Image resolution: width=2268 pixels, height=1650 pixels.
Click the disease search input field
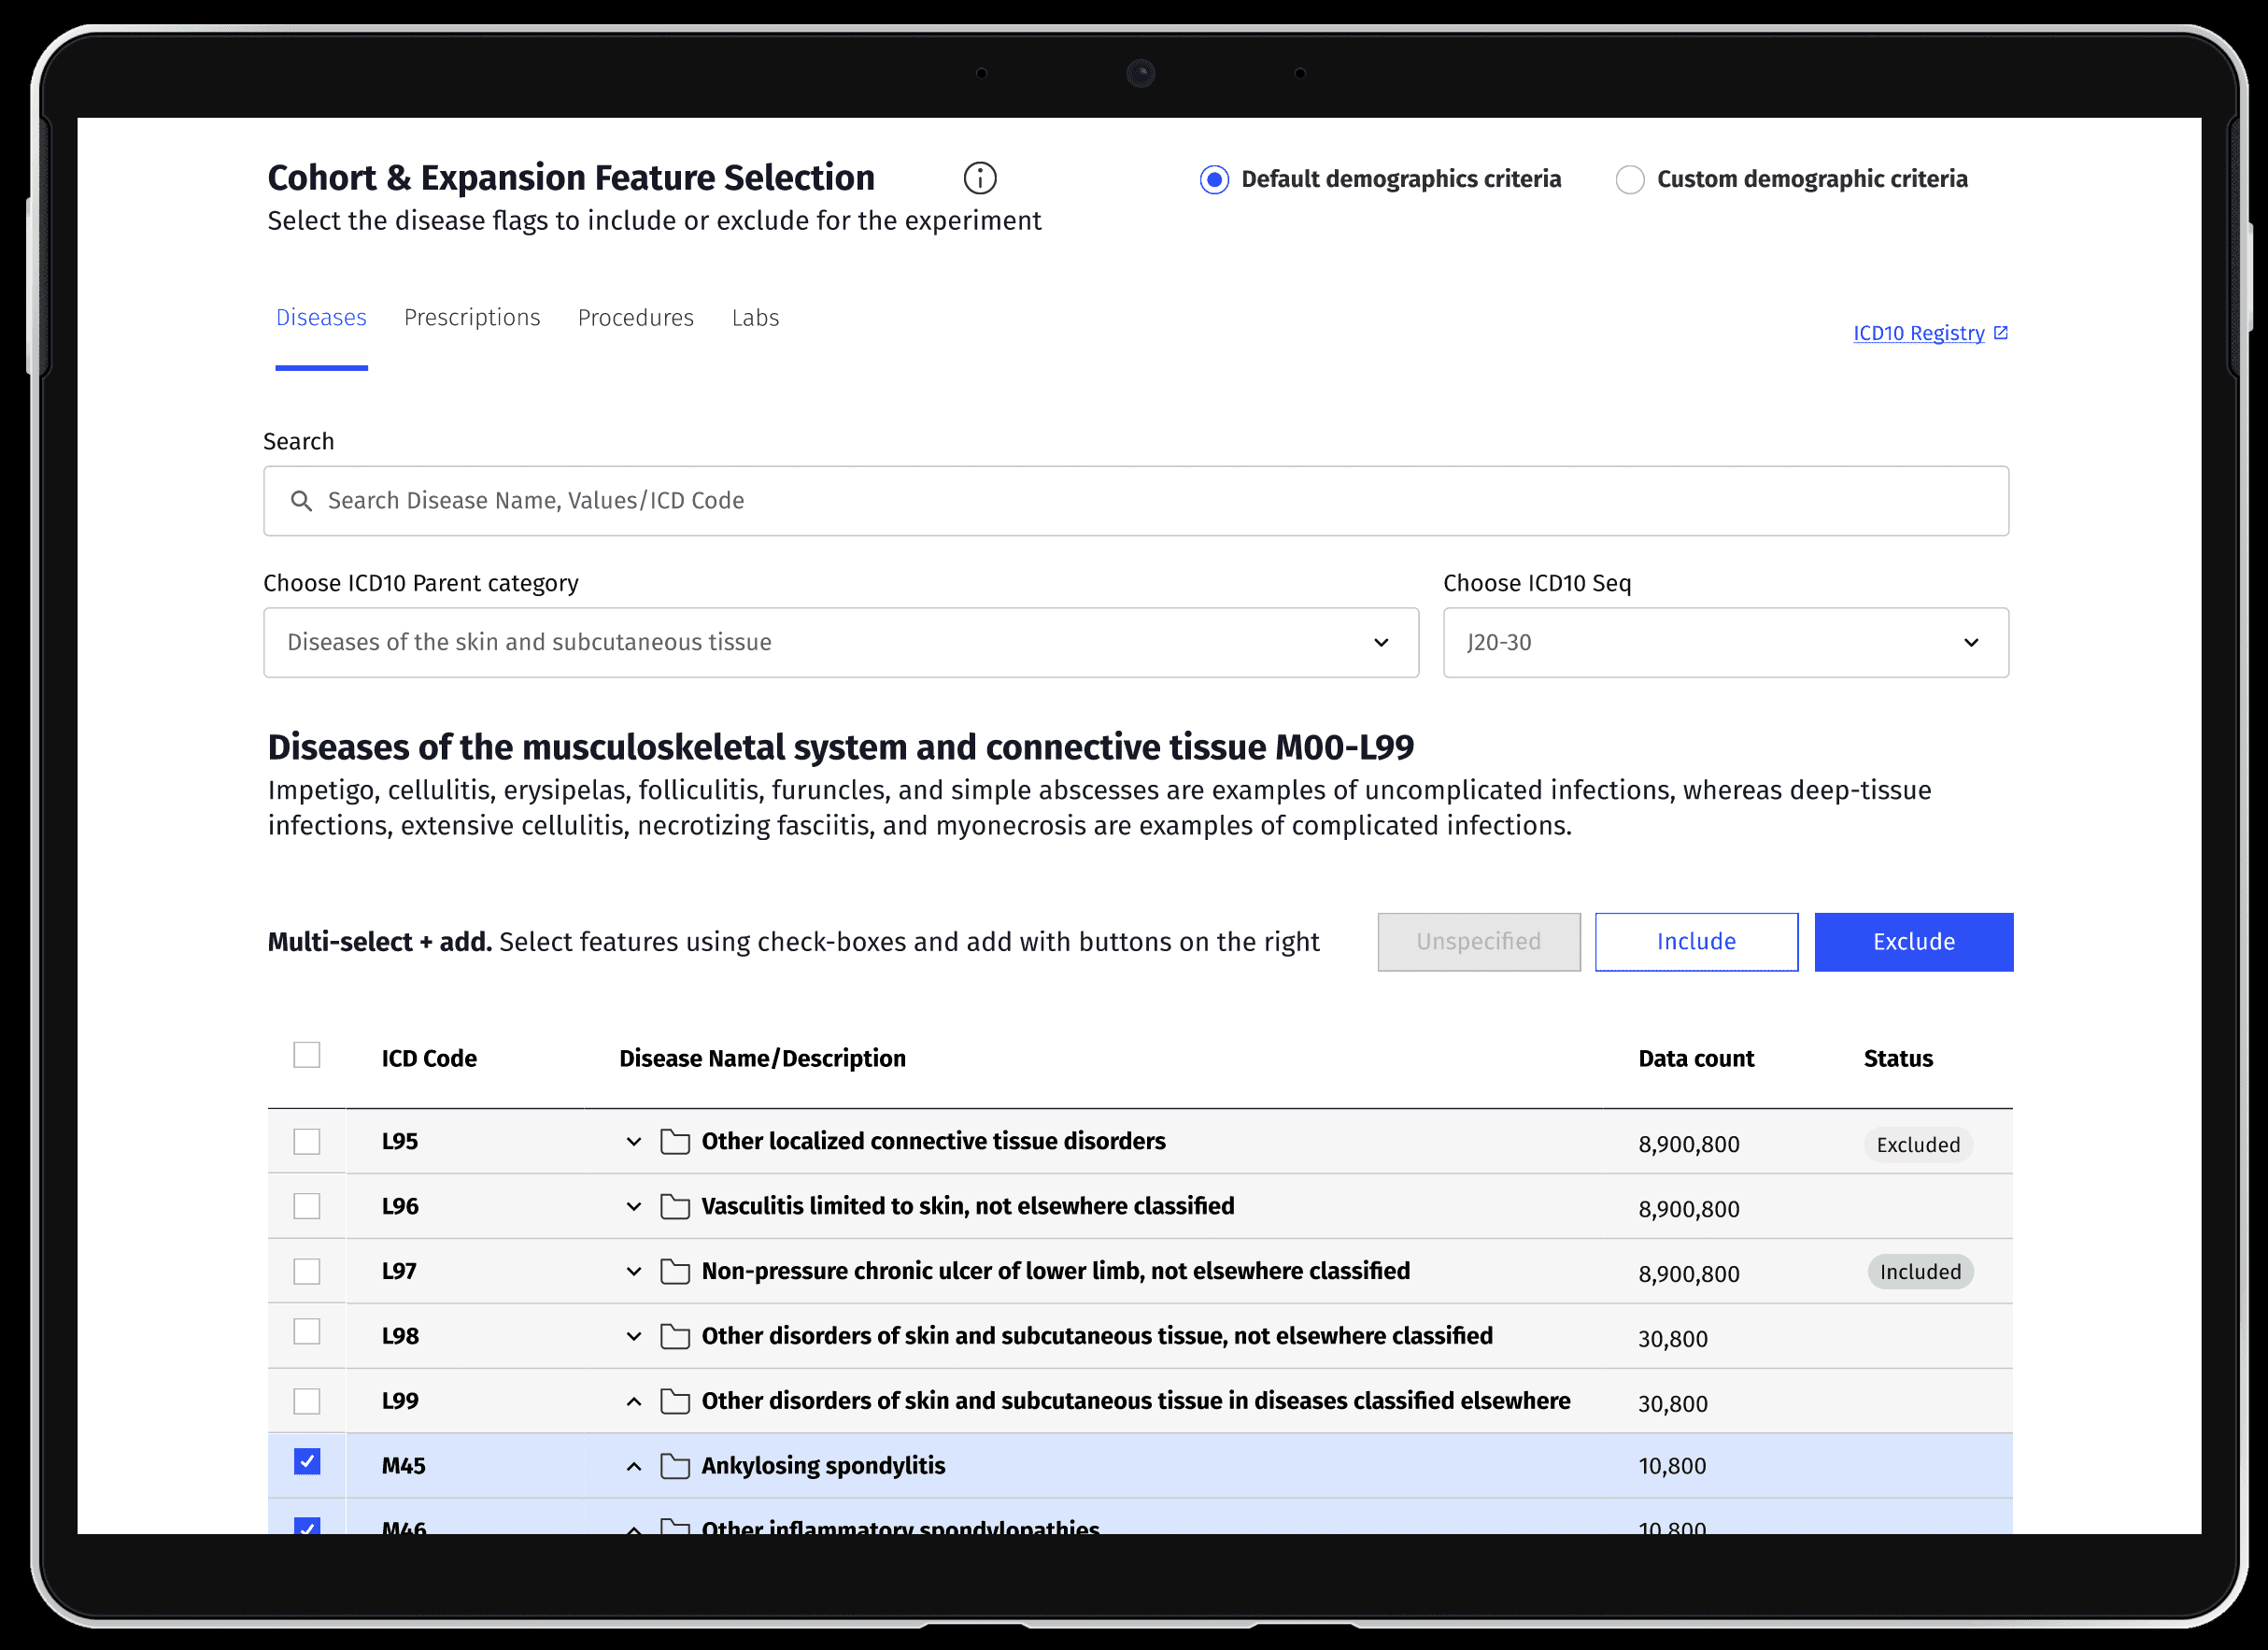[x=1135, y=501]
